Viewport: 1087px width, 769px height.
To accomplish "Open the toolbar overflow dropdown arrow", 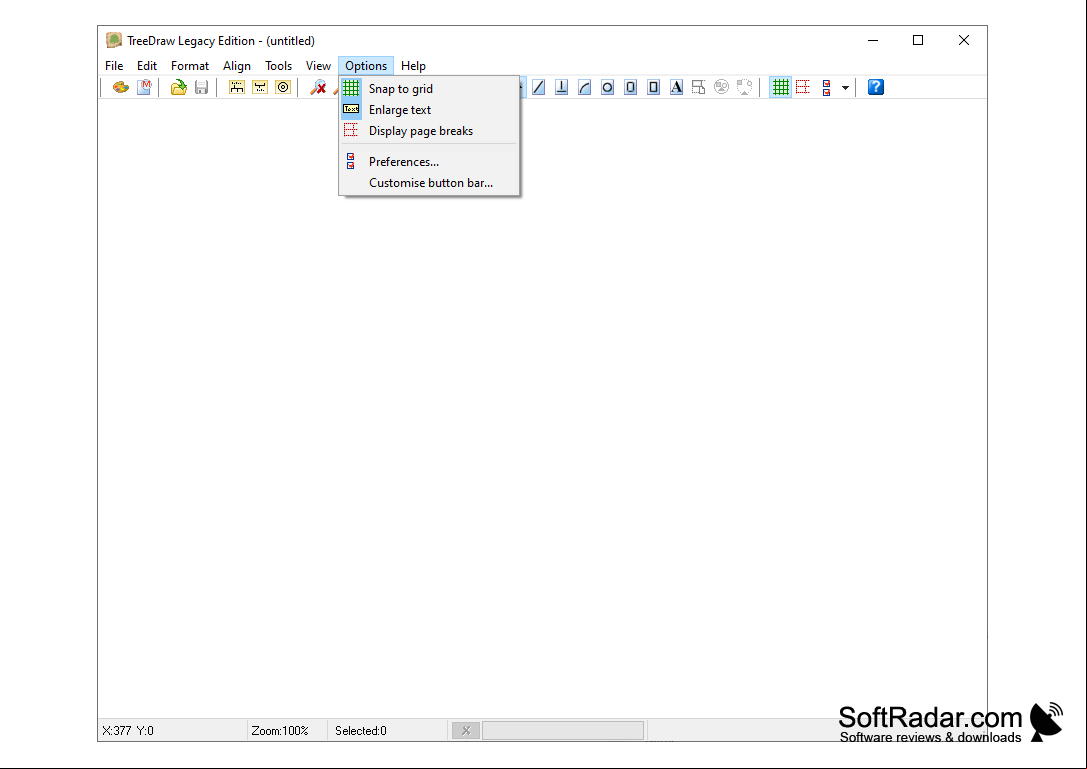I will point(845,88).
